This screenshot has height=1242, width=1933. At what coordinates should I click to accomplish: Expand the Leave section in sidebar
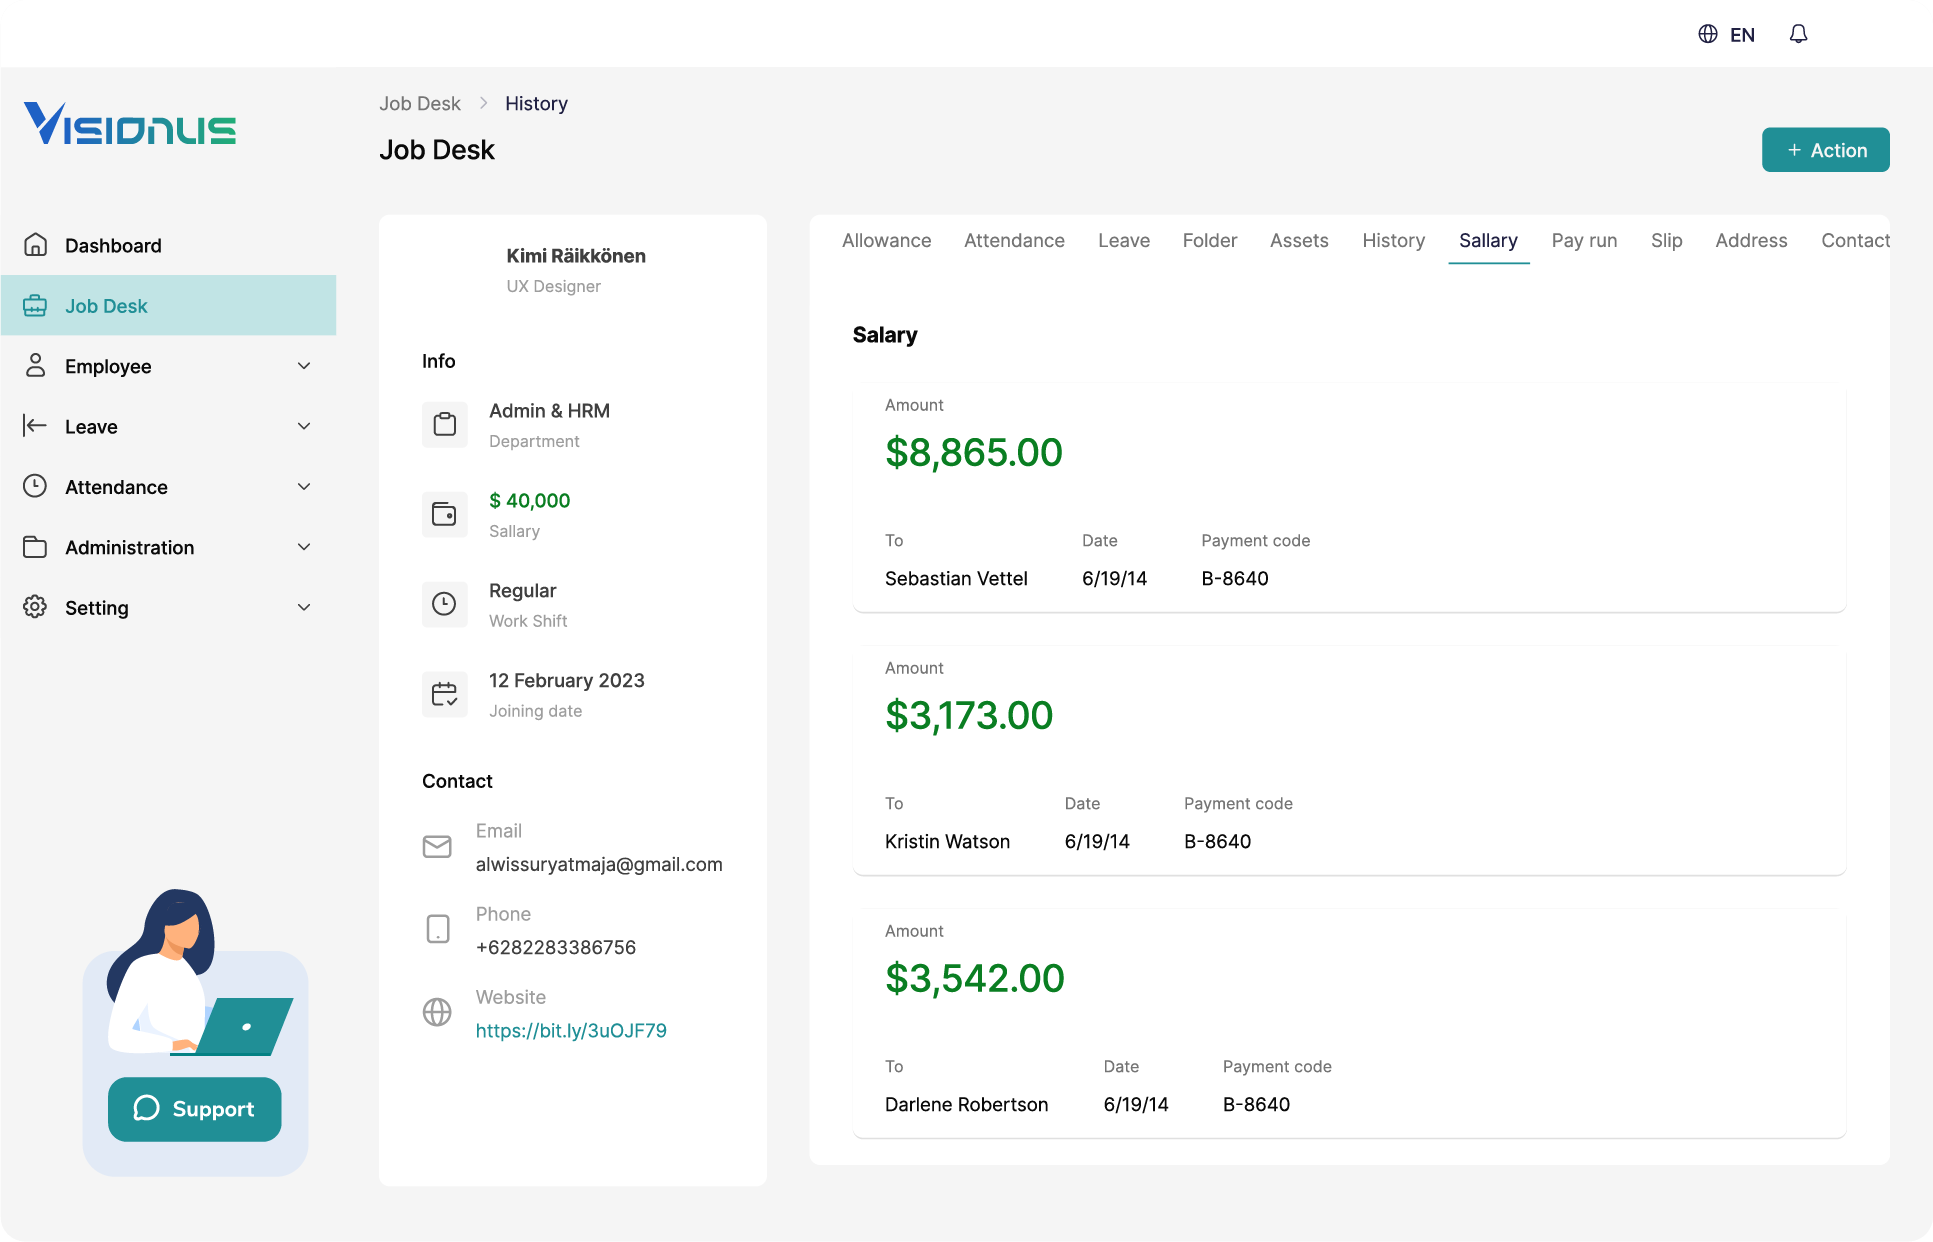pos(304,426)
